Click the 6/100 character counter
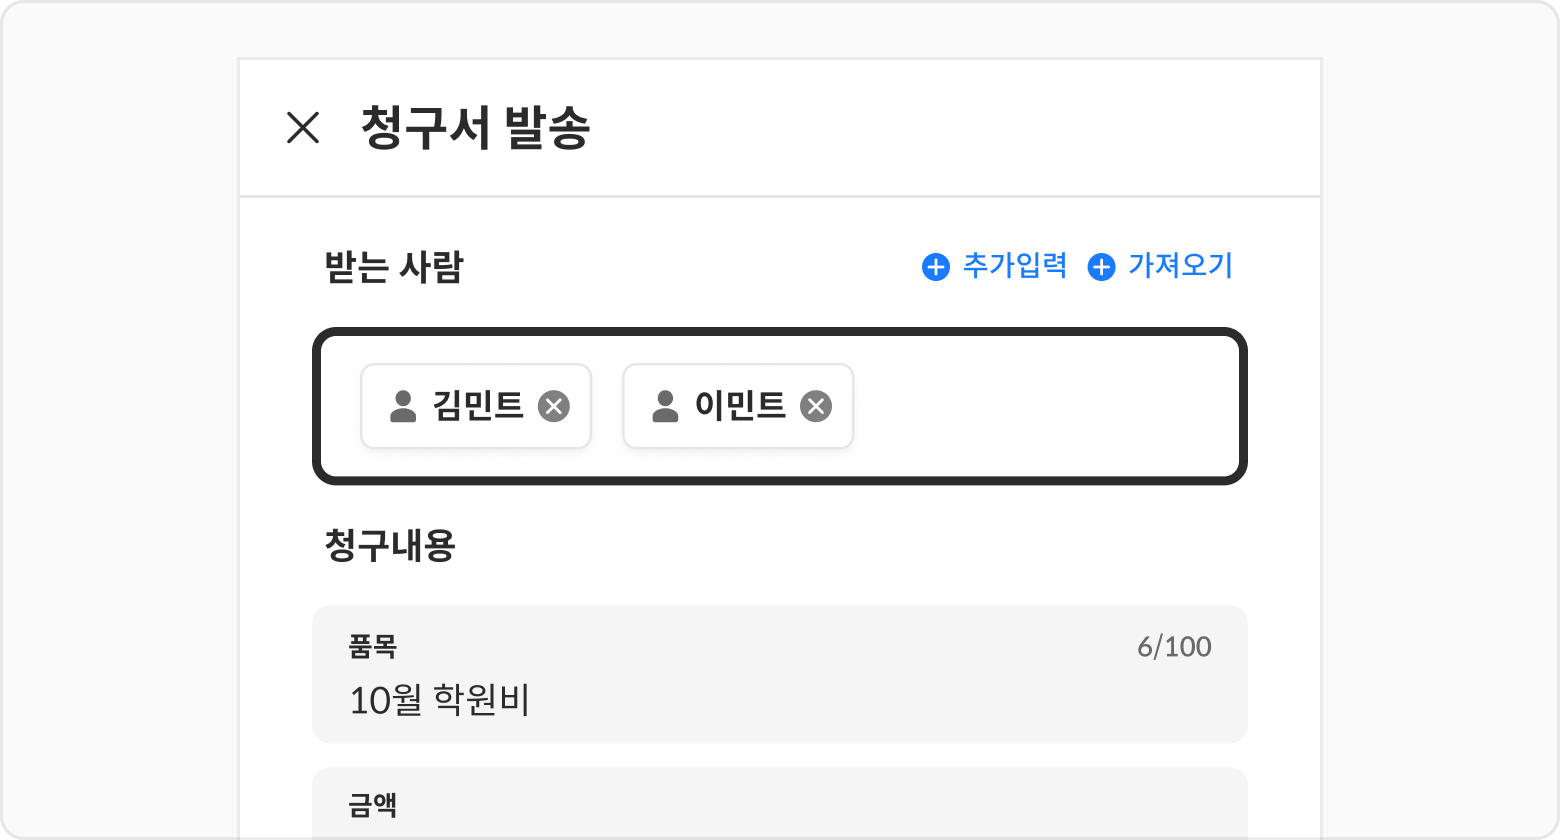The image size is (1560, 840). 1174,647
